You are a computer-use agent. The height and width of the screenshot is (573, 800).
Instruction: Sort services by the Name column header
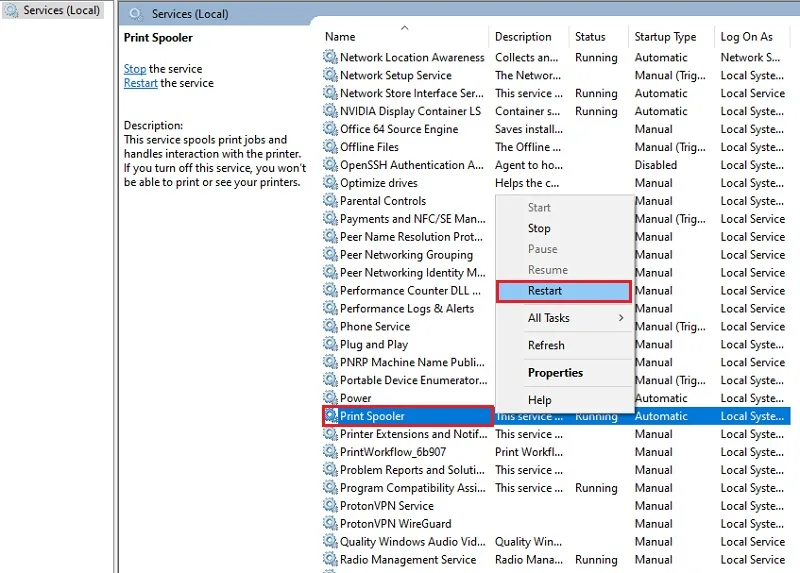pyautogui.click(x=404, y=37)
